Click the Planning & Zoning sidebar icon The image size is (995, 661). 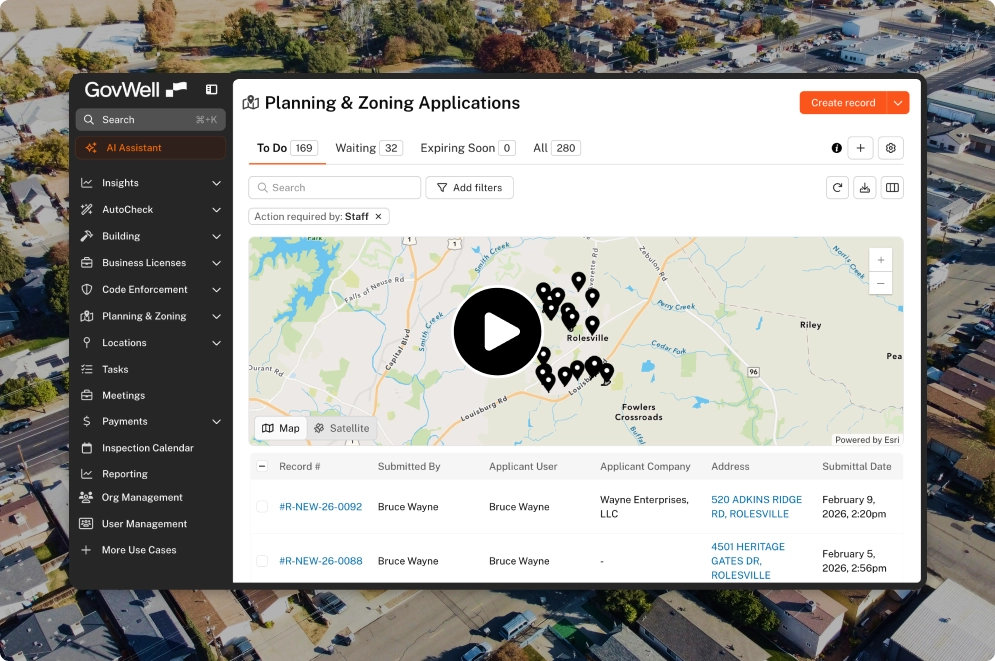pos(87,316)
